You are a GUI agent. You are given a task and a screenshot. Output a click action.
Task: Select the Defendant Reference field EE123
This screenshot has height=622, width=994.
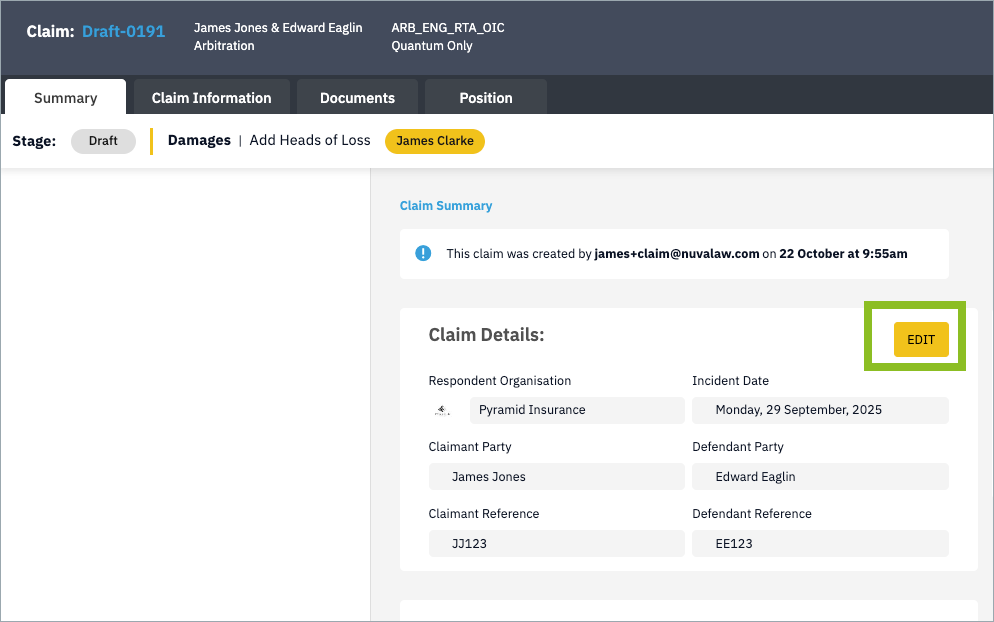820,543
